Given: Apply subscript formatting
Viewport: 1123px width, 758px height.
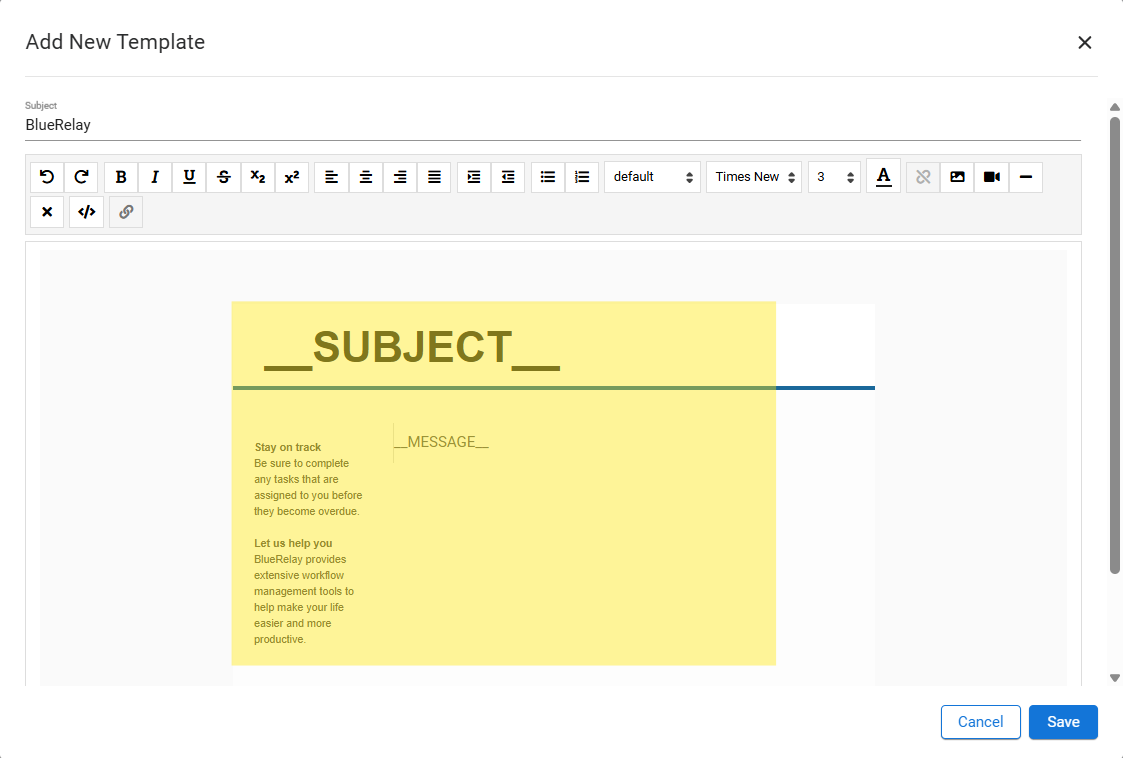Looking at the screenshot, I should (x=258, y=177).
